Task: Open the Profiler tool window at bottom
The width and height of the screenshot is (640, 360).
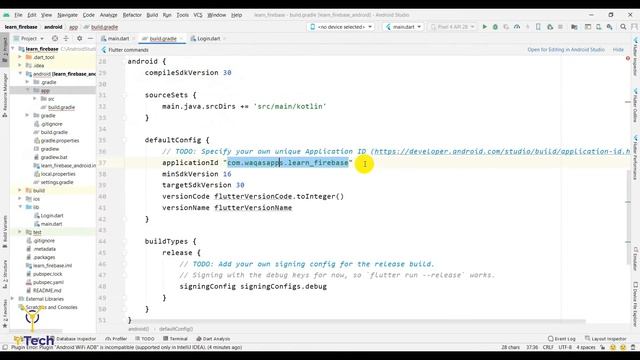Action: pyautogui.click(x=116, y=339)
